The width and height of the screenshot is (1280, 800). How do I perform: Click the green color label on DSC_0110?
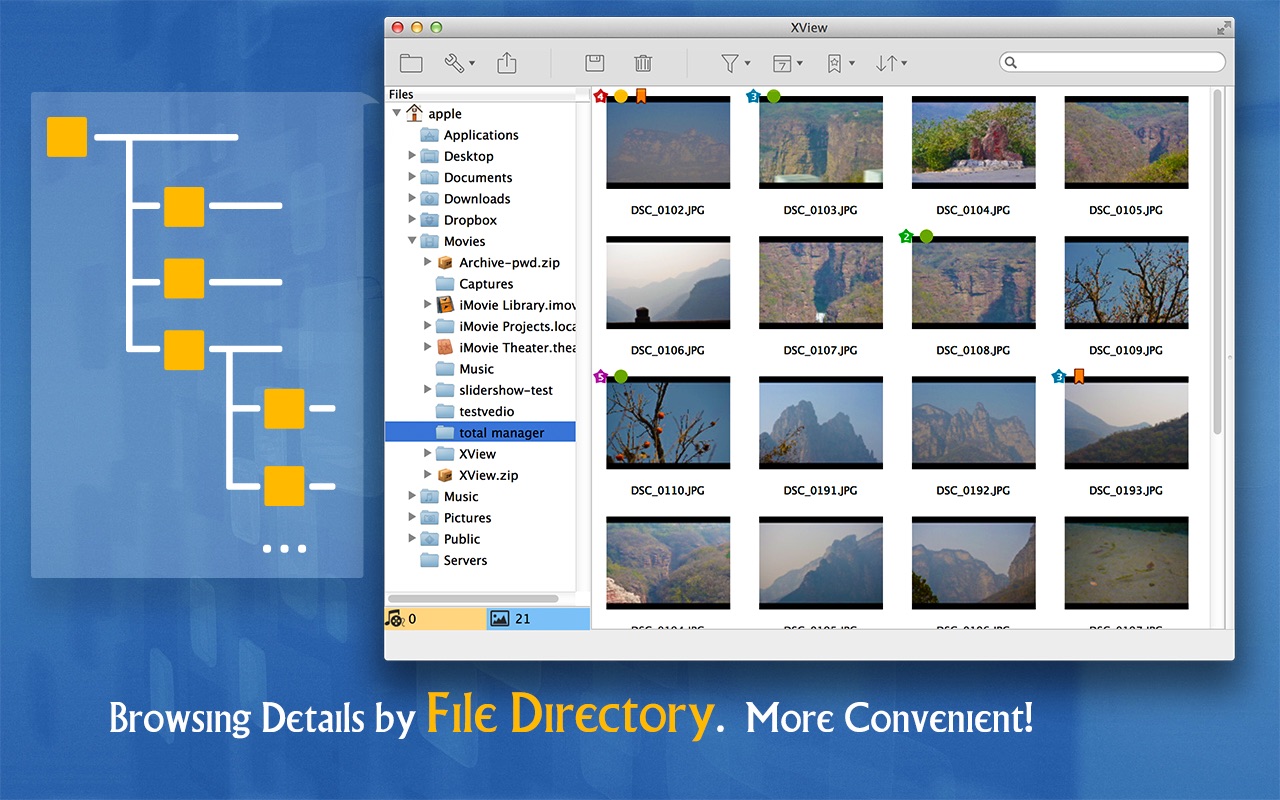tap(621, 376)
